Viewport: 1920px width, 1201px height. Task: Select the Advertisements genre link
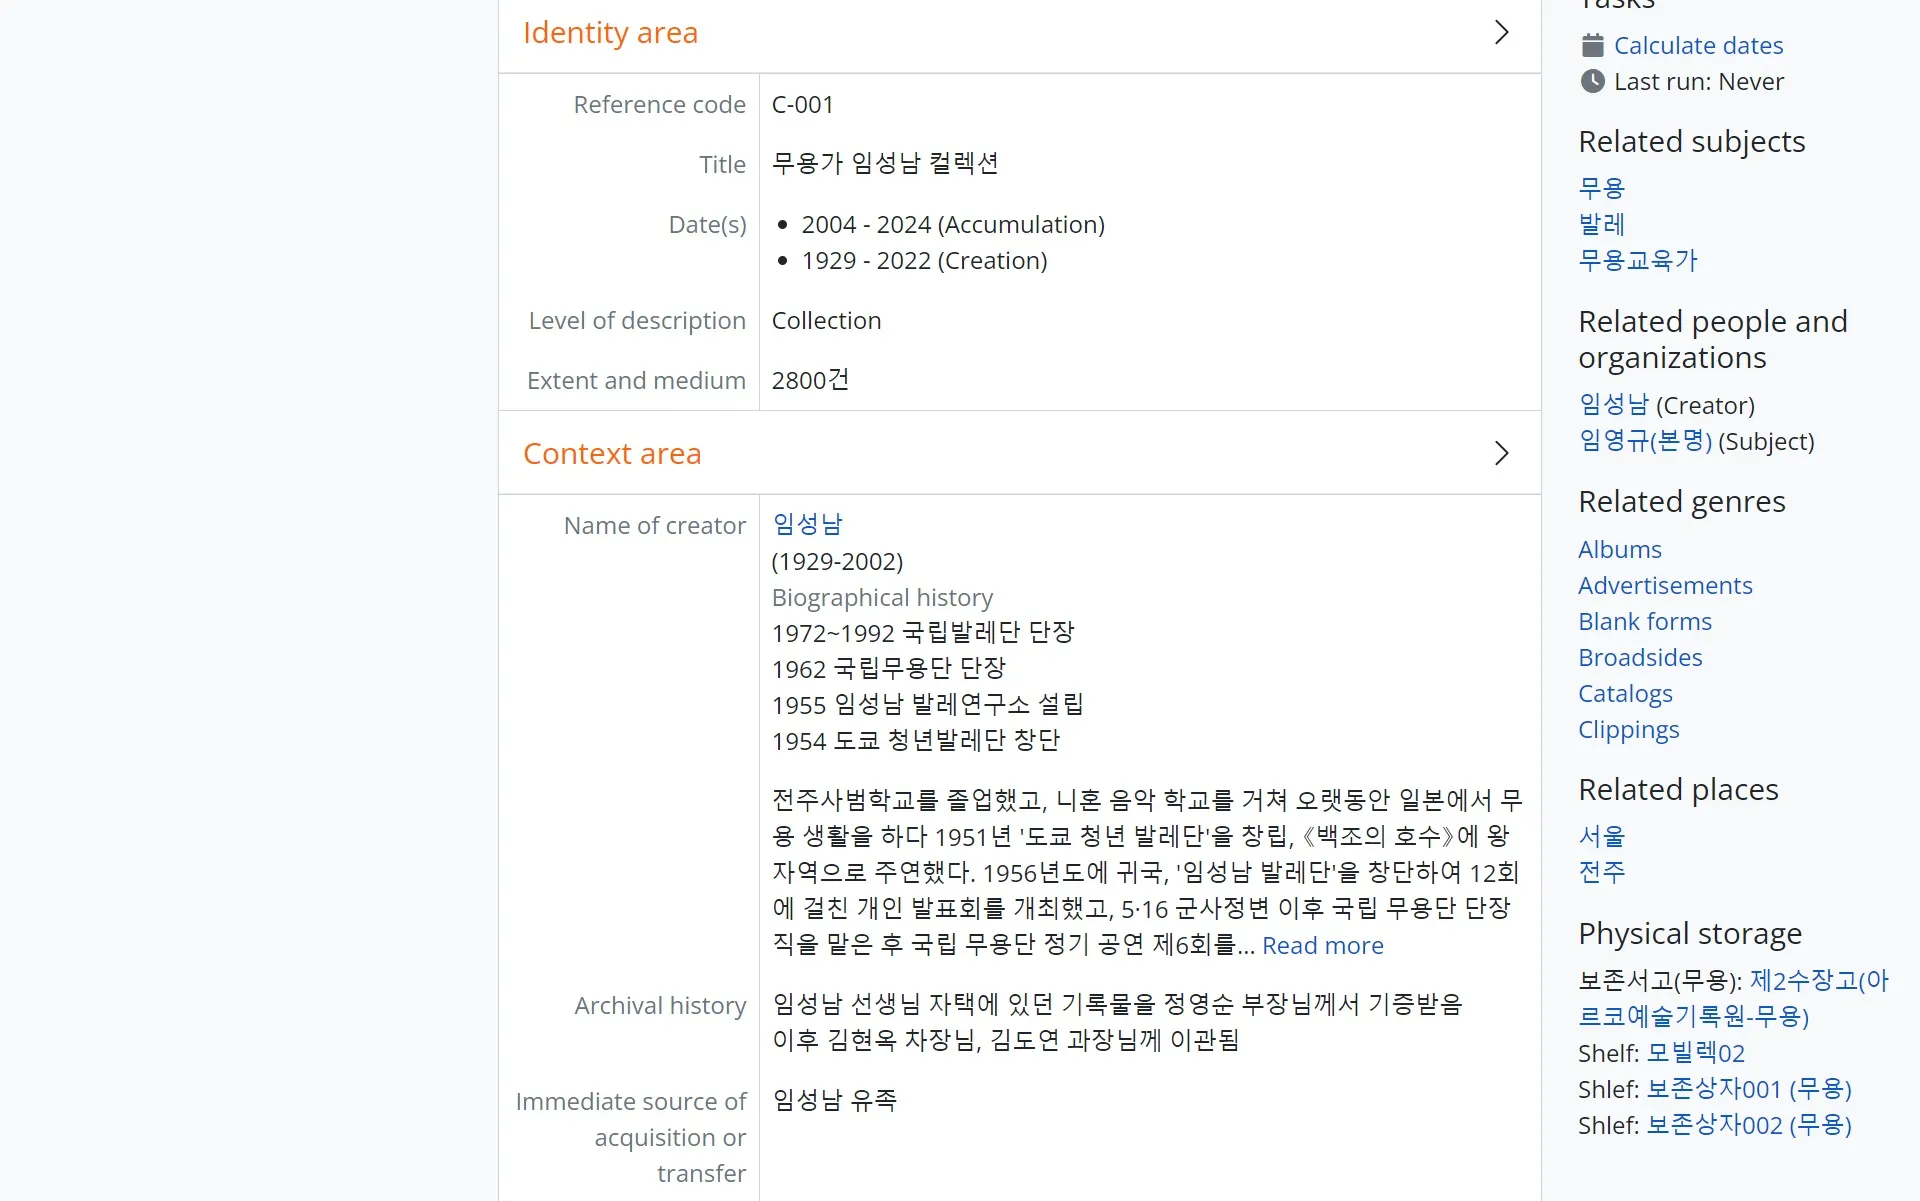tap(1665, 585)
